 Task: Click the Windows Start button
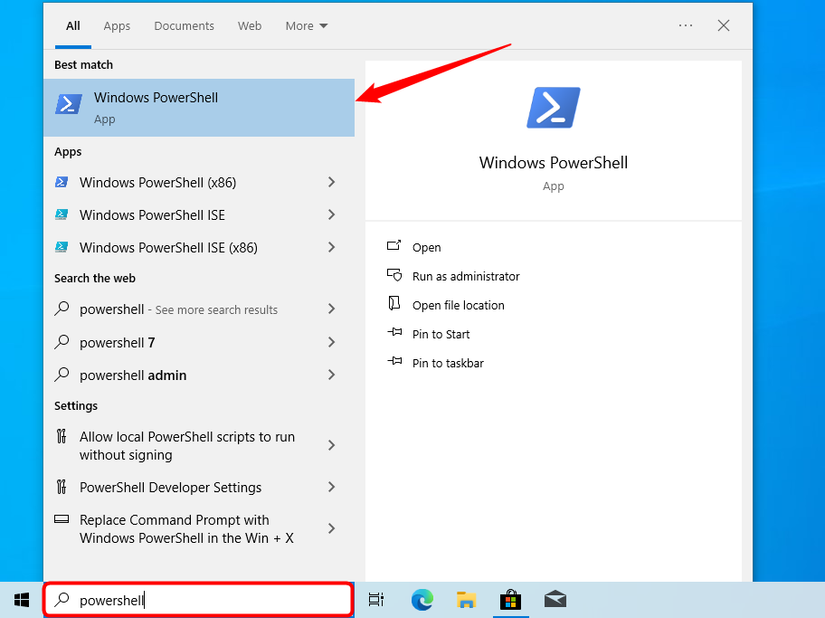(21, 599)
